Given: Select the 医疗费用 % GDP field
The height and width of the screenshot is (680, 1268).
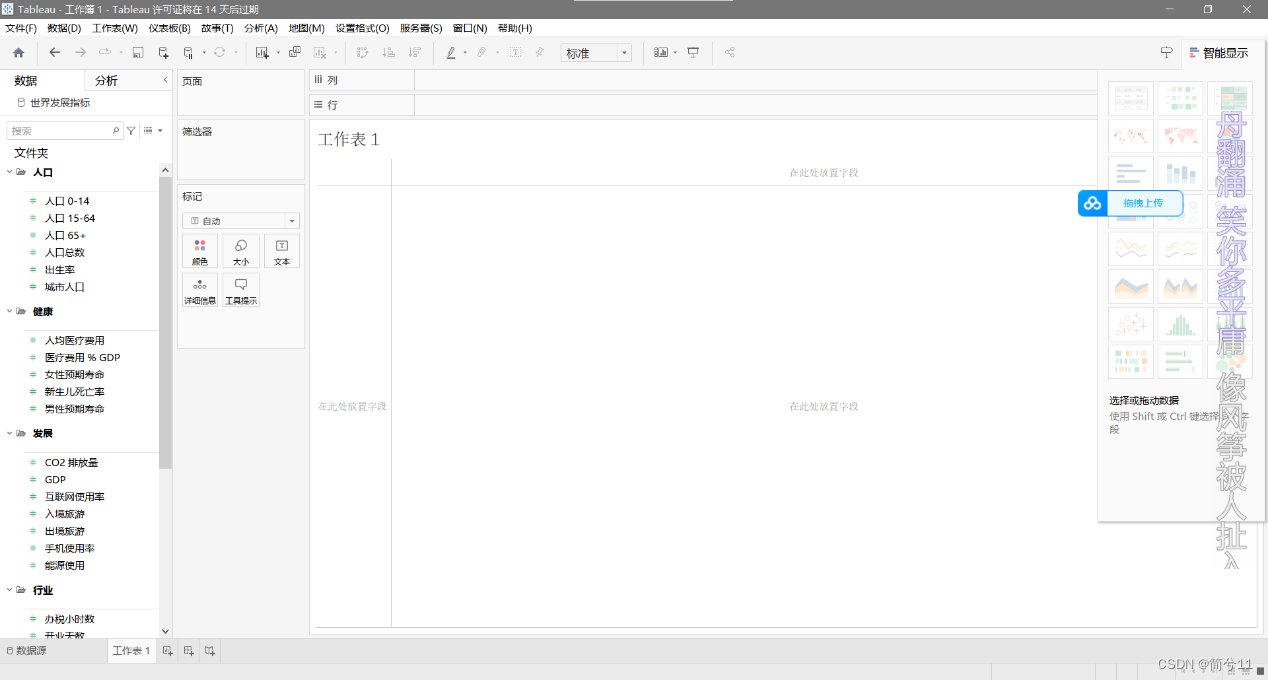Looking at the screenshot, I should point(82,357).
